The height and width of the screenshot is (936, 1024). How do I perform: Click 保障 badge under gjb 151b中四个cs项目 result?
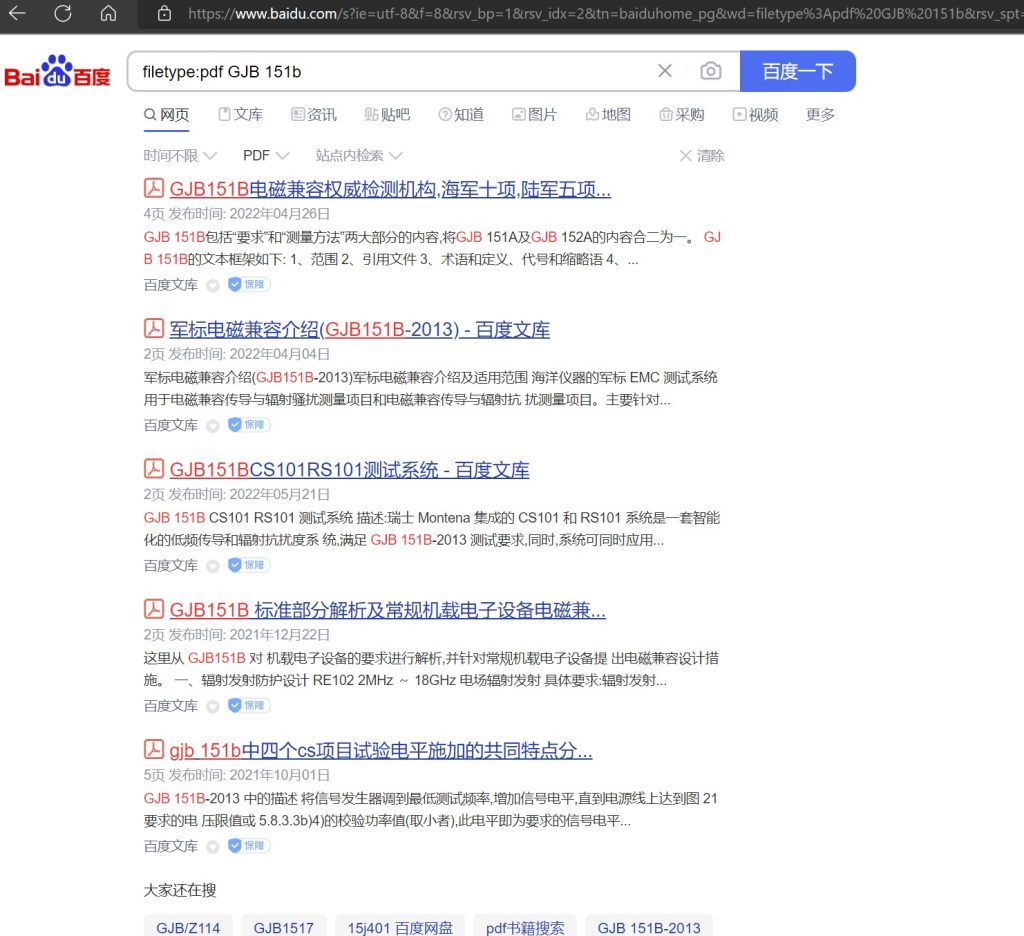249,846
